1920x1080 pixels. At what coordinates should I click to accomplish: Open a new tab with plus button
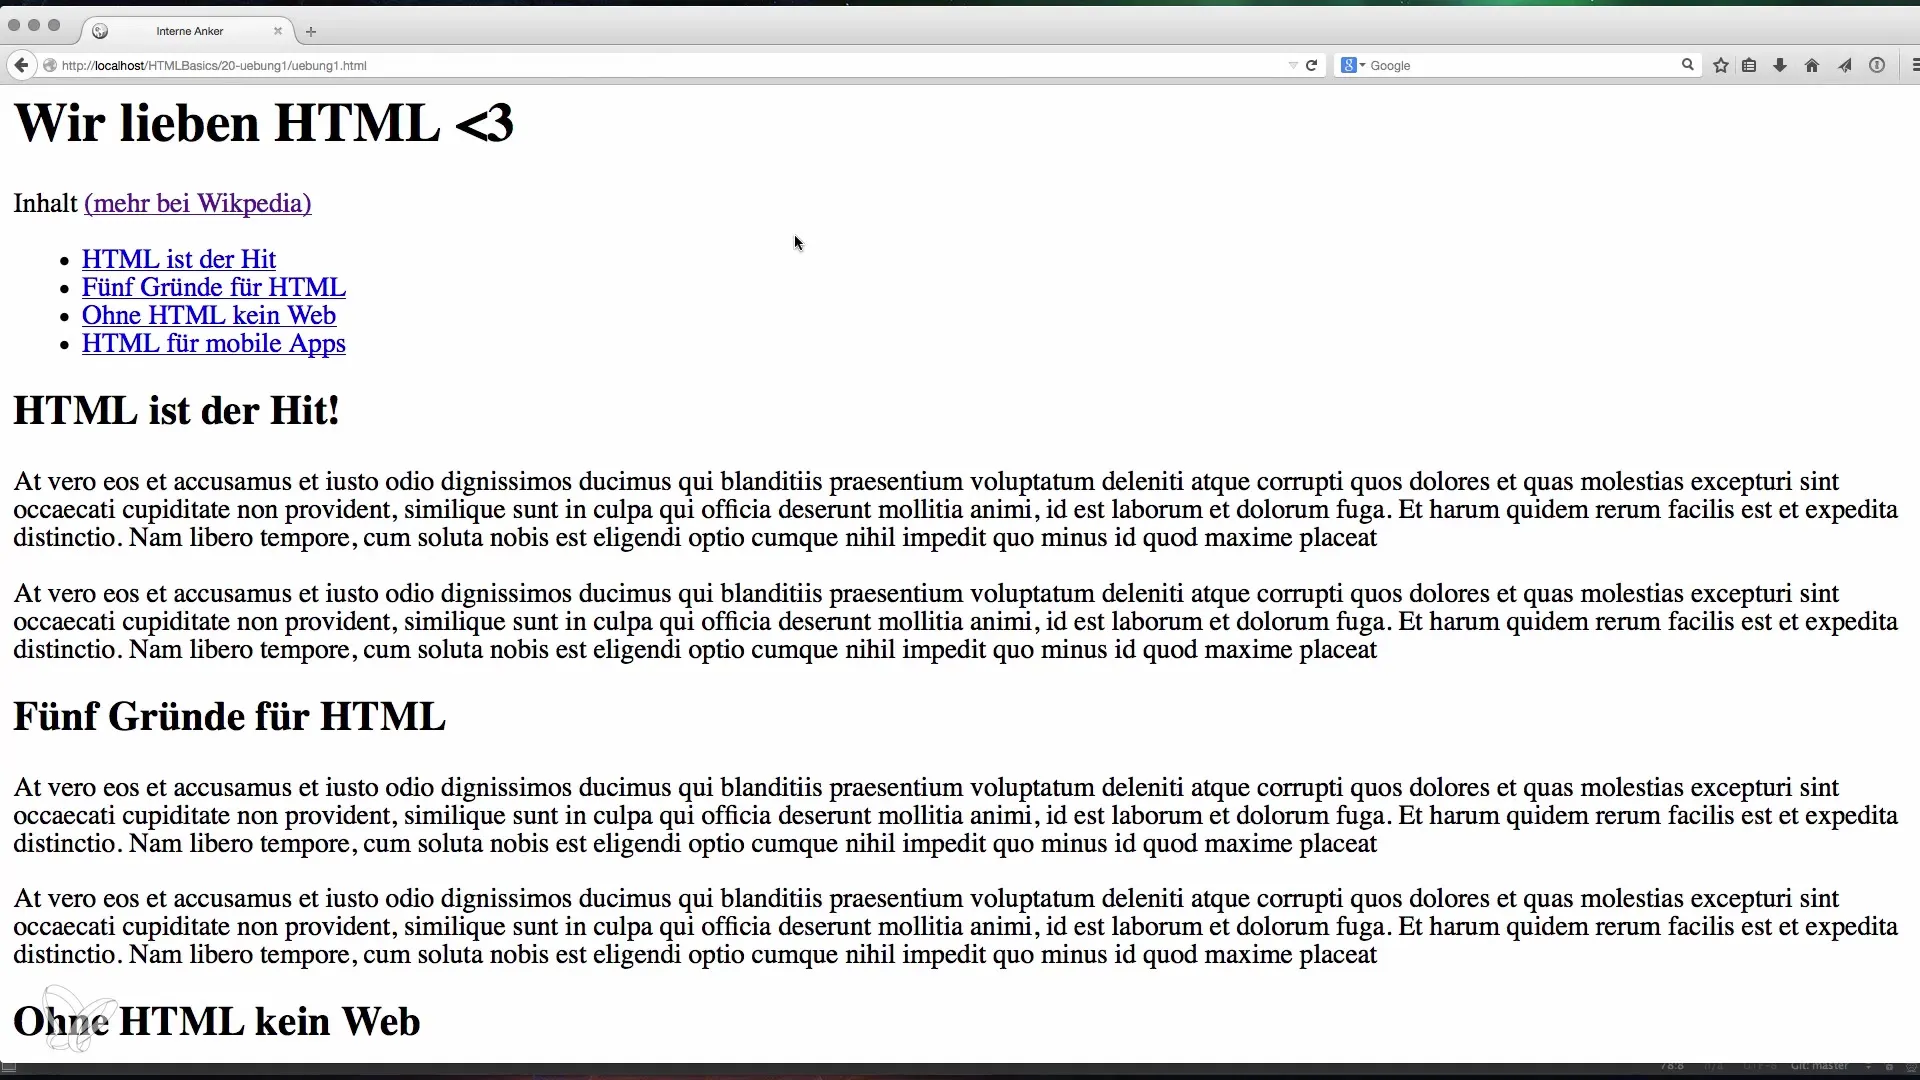click(311, 32)
